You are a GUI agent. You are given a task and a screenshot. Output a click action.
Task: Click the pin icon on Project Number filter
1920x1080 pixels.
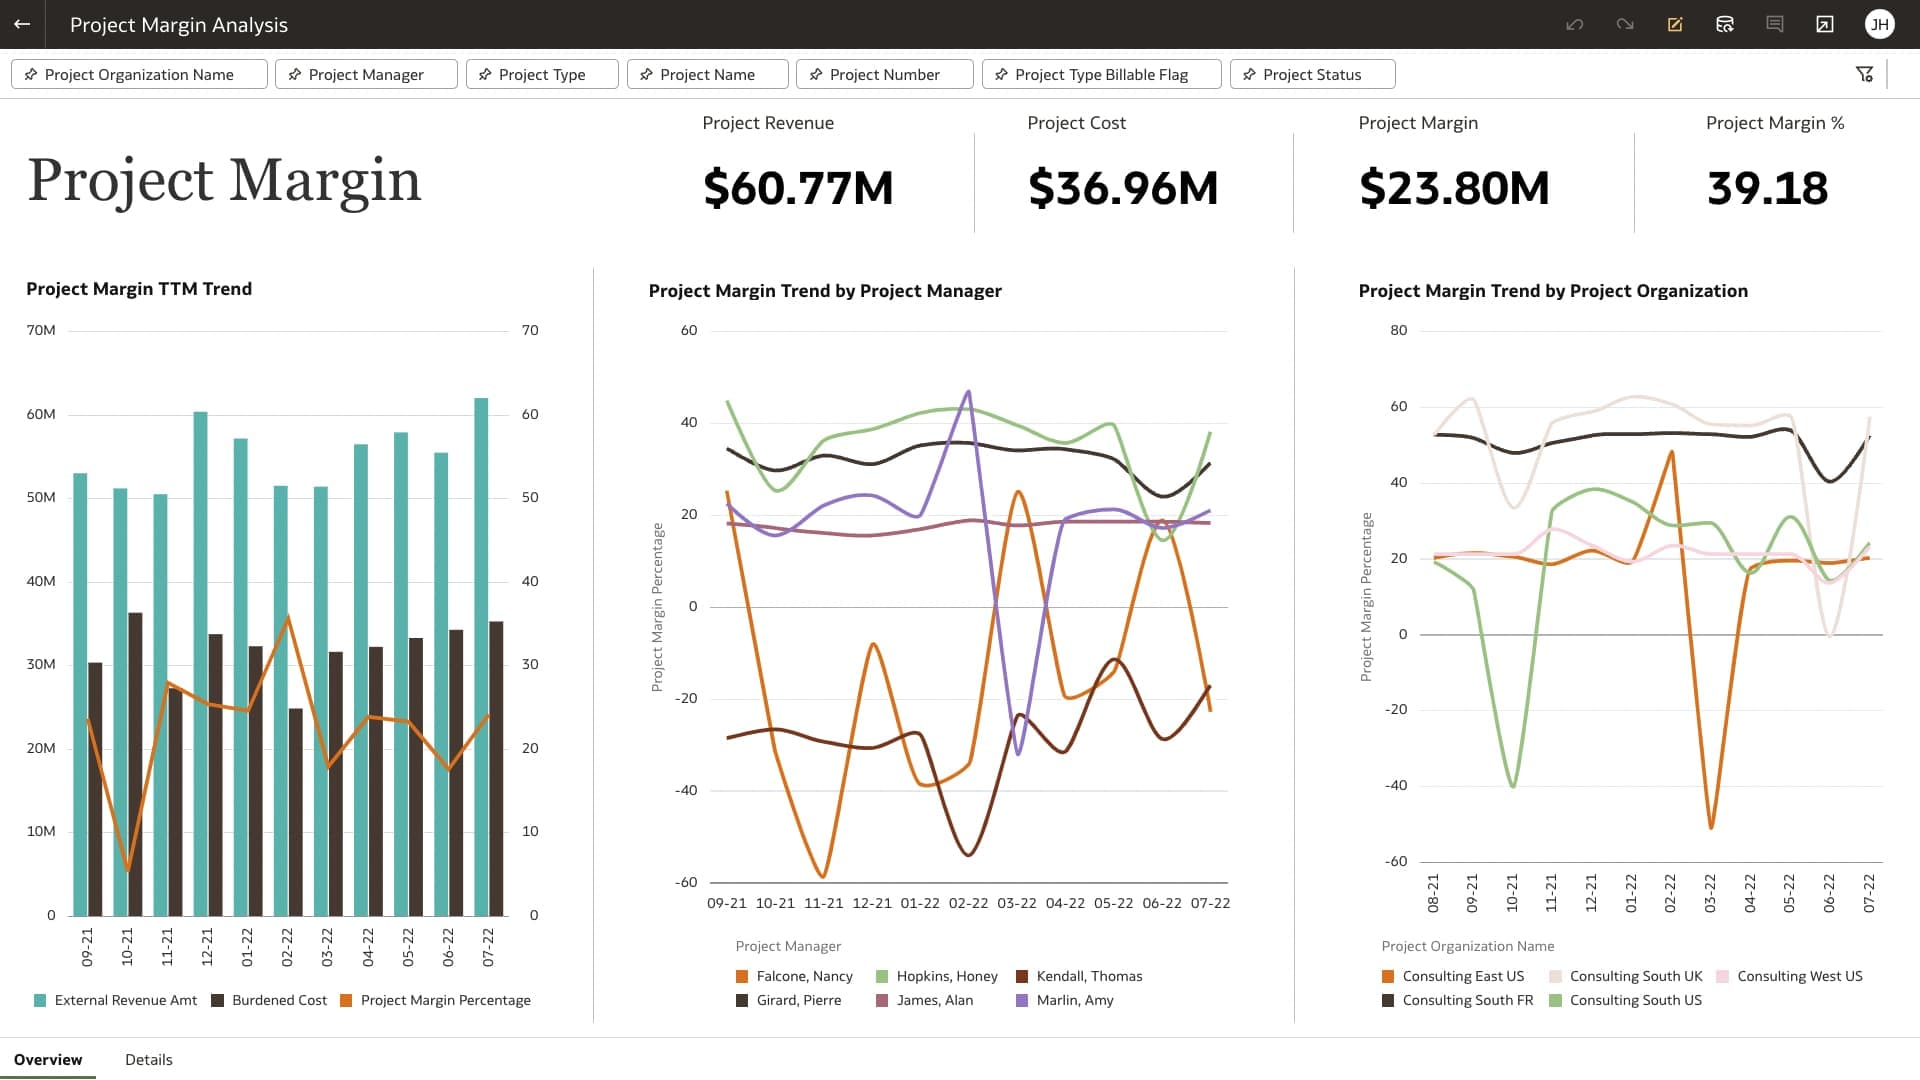point(816,74)
